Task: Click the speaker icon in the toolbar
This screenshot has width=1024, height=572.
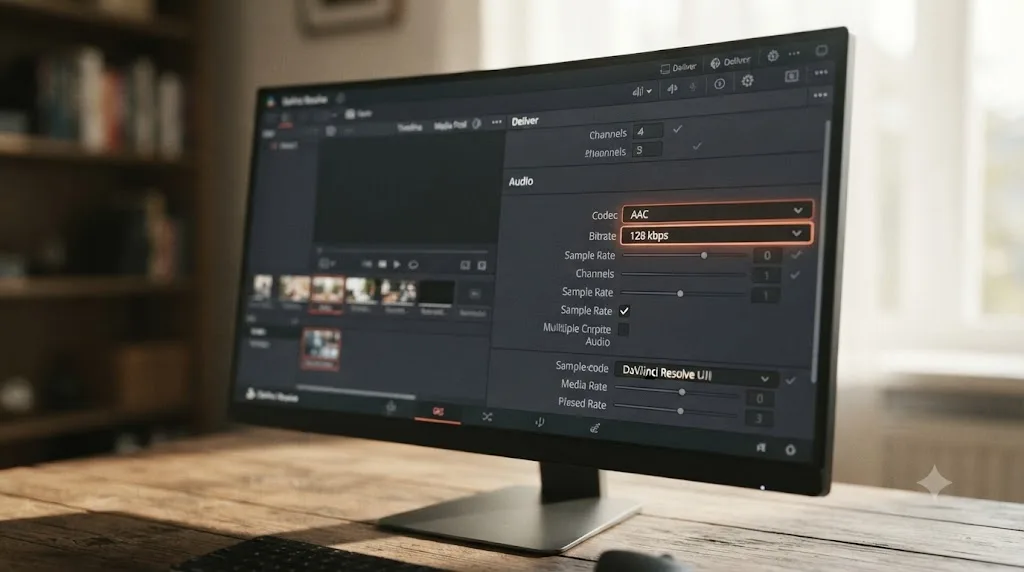Action: [672, 89]
